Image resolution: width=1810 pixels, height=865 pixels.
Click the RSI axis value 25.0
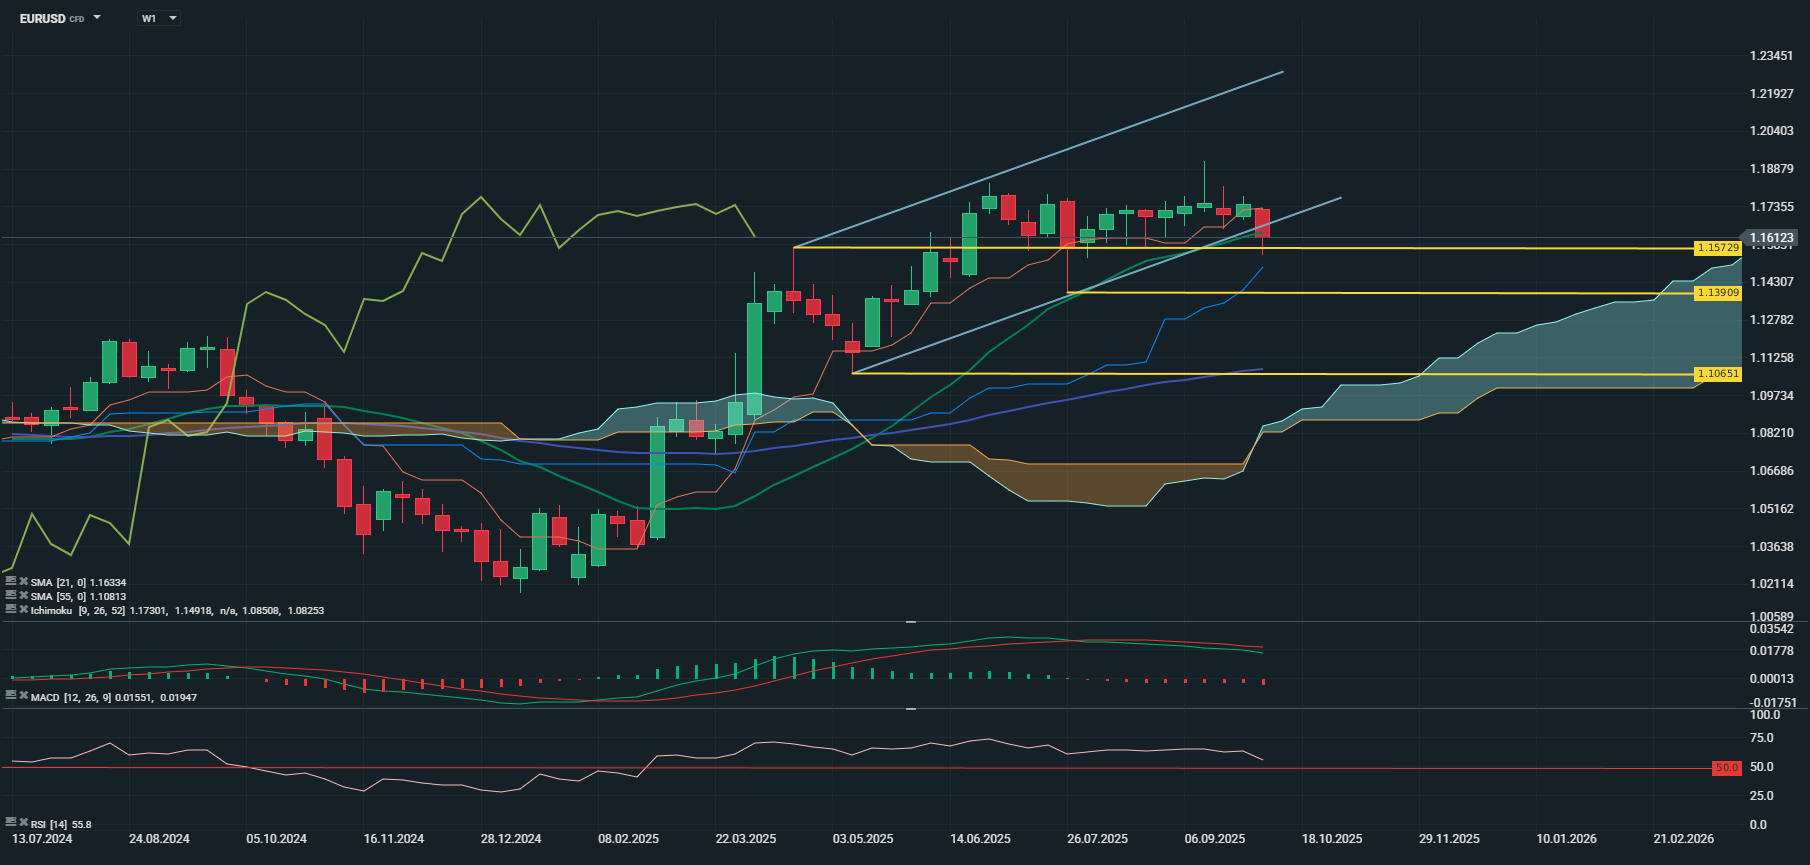point(1761,796)
